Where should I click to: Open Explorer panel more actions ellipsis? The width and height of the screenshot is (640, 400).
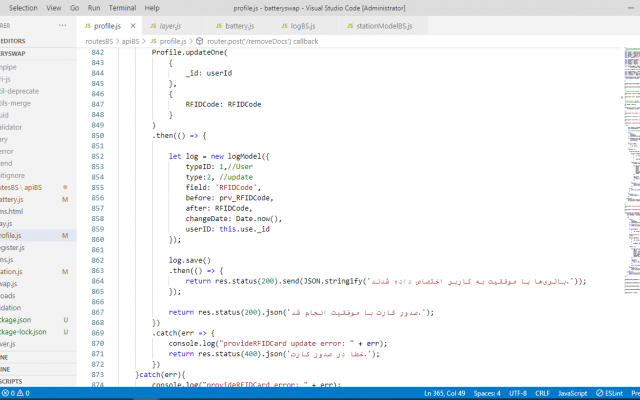[62, 25]
